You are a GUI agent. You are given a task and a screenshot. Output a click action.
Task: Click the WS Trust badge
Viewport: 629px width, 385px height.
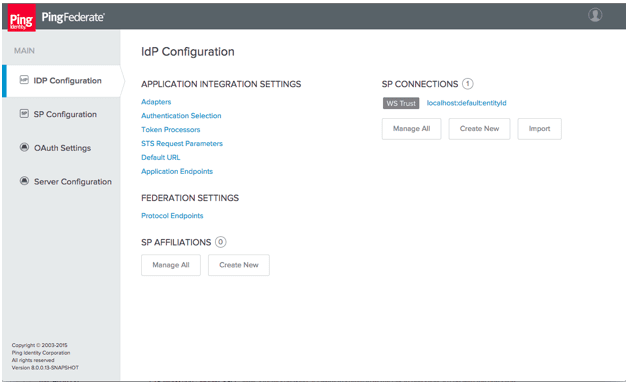401,103
